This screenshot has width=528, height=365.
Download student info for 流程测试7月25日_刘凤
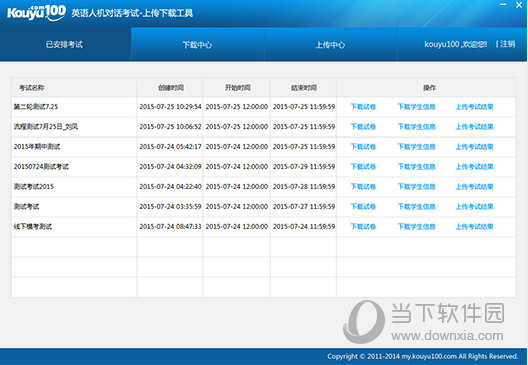point(417,127)
